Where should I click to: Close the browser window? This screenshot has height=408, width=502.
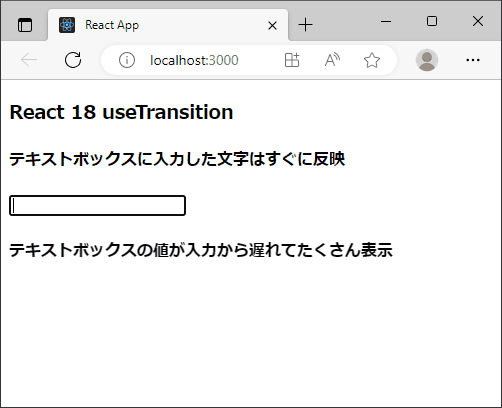478,21
